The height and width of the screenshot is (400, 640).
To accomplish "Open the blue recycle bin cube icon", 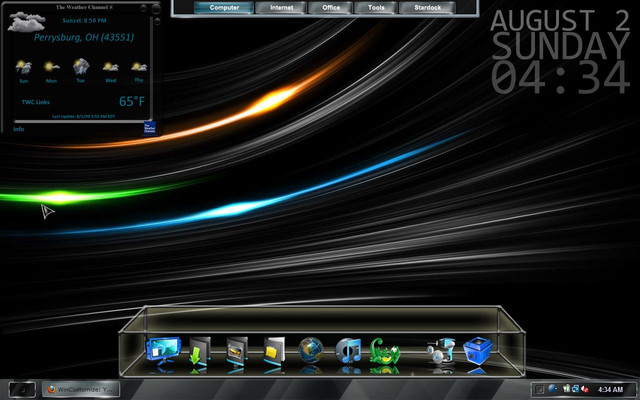I will (x=478, y=351).
